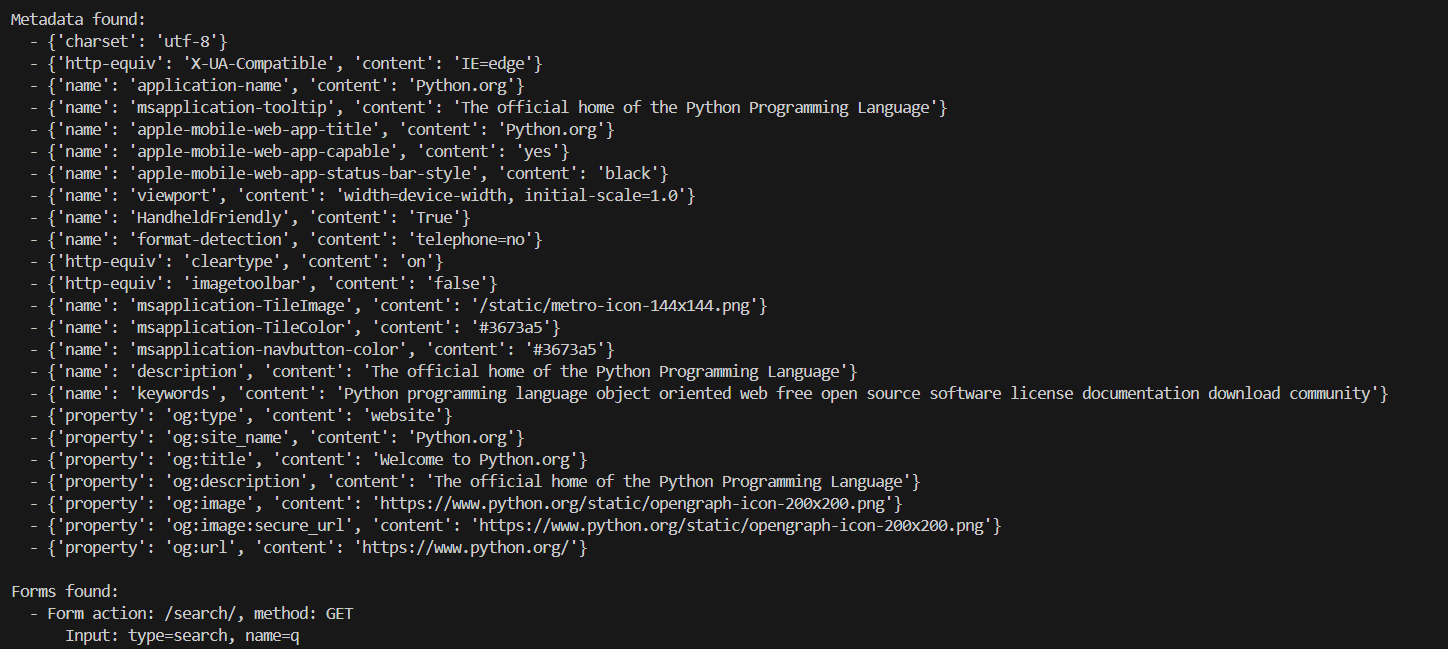The image size is (1448, 649).
Task: Click the application-name Python.org entry
Action: point(277,85)
